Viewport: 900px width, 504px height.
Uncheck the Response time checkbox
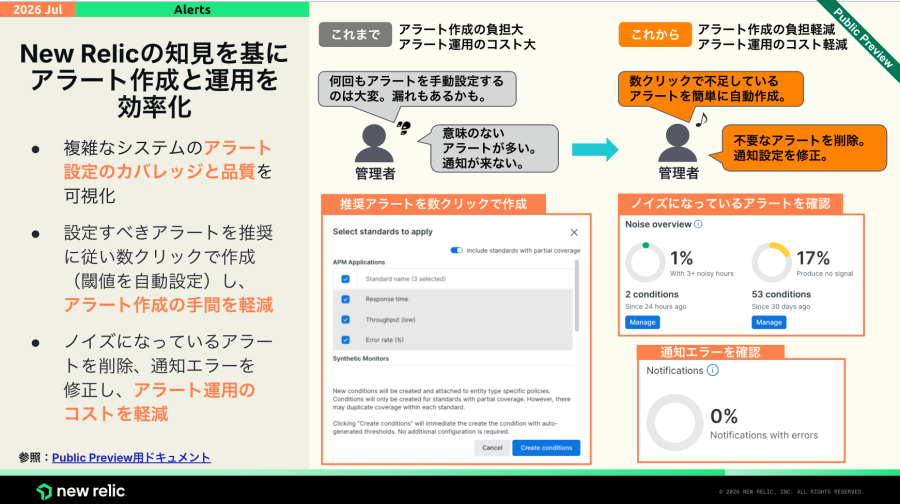point(346,299)
